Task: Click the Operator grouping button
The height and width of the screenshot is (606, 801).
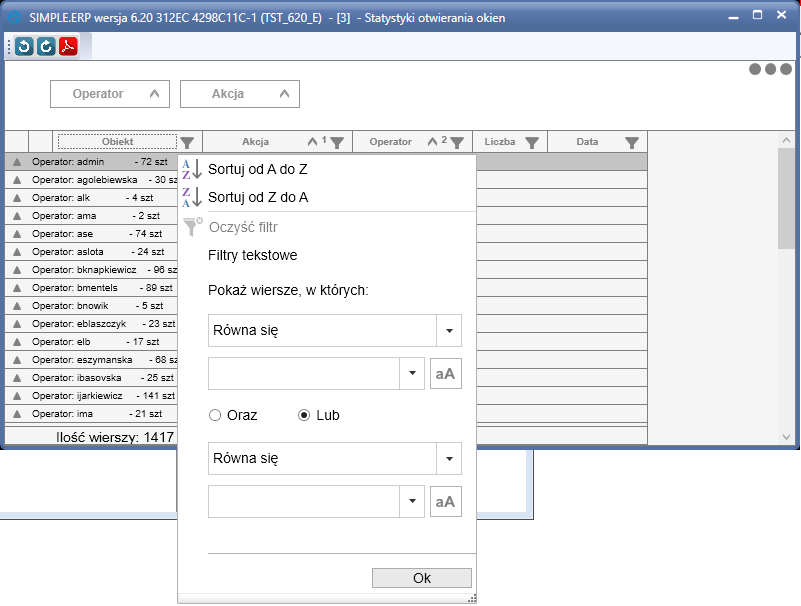Action: pyautogui.click(x=110, y=94)
